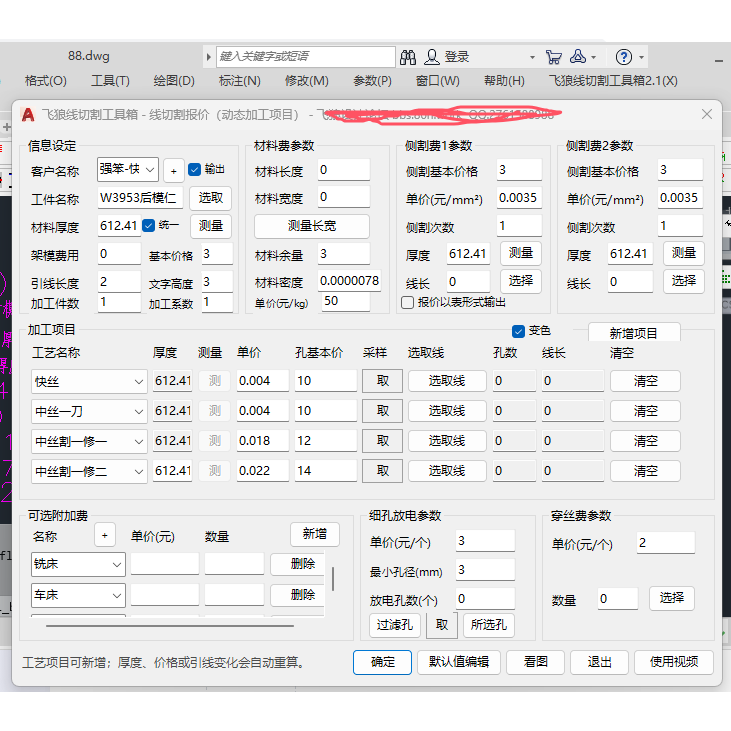Click the keyword search input field
Viewport: 731px width, 731px height.
tap(306, 57)
